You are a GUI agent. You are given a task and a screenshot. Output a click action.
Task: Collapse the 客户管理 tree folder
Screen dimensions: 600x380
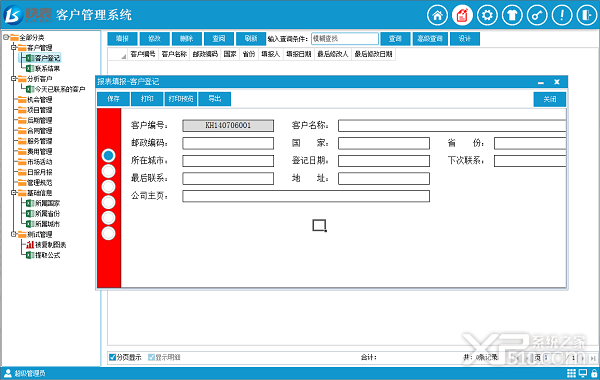[14, 47]
